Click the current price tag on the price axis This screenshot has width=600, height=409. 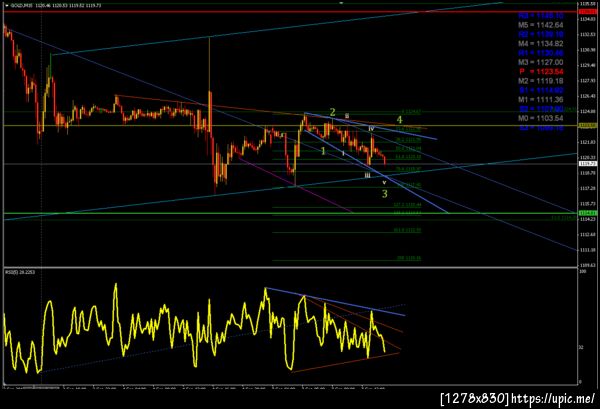click(x=588, y=164)
